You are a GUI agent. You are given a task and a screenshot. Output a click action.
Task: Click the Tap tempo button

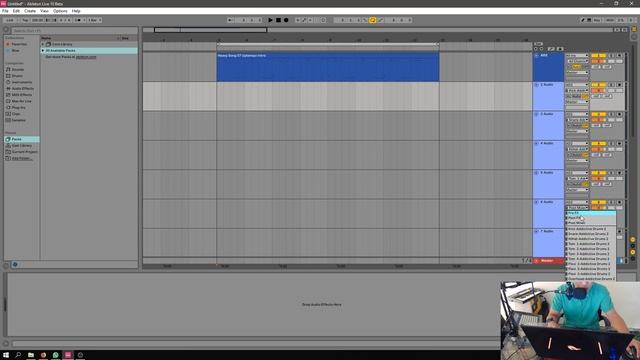click(x=25, y=20)
